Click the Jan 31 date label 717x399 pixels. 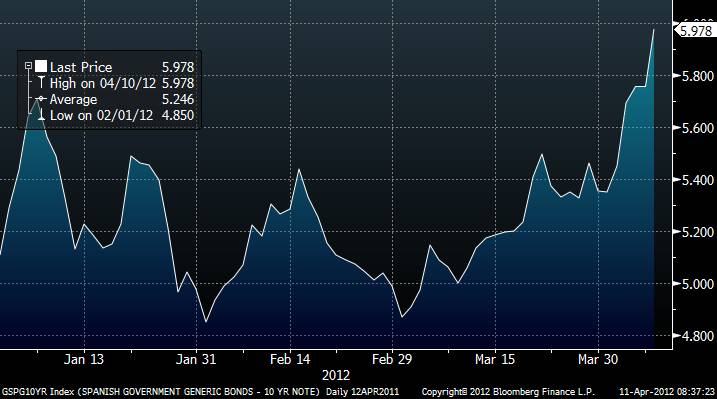(196, 359)
